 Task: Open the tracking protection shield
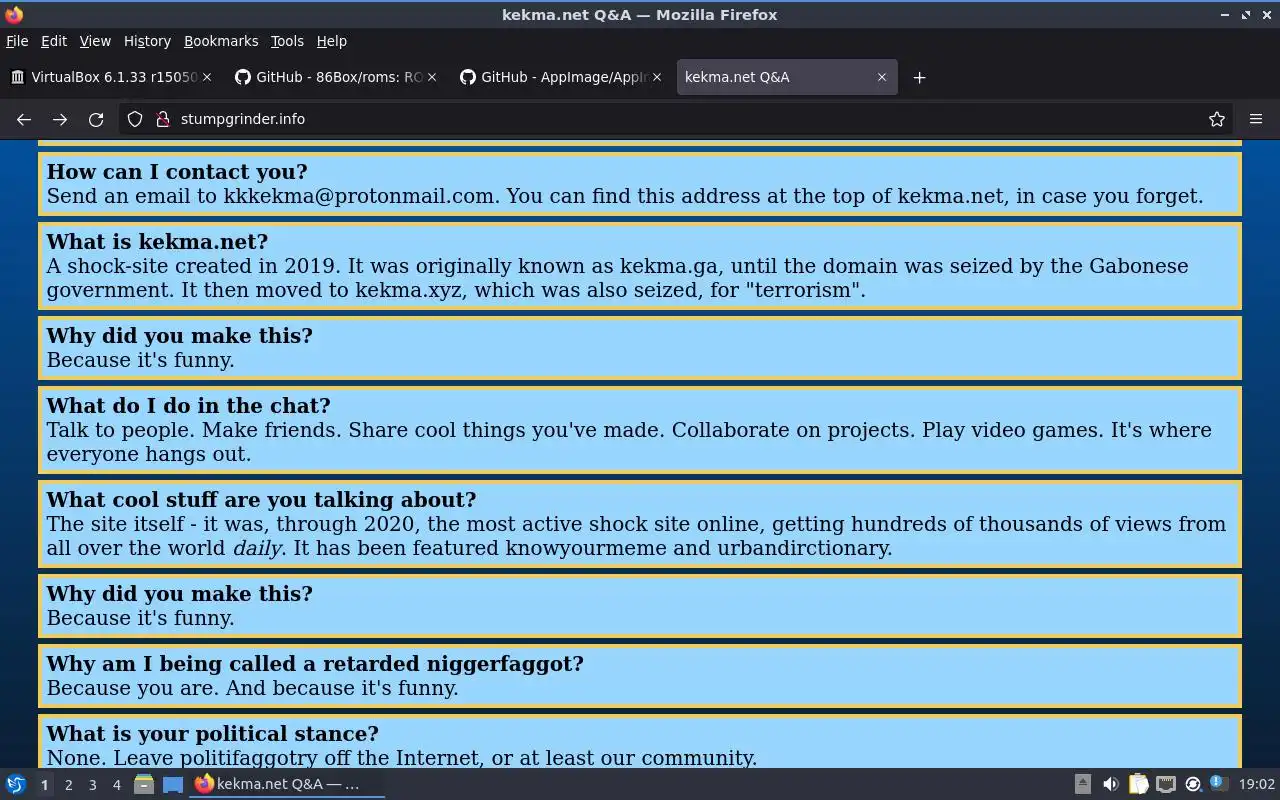click(135, 119)
